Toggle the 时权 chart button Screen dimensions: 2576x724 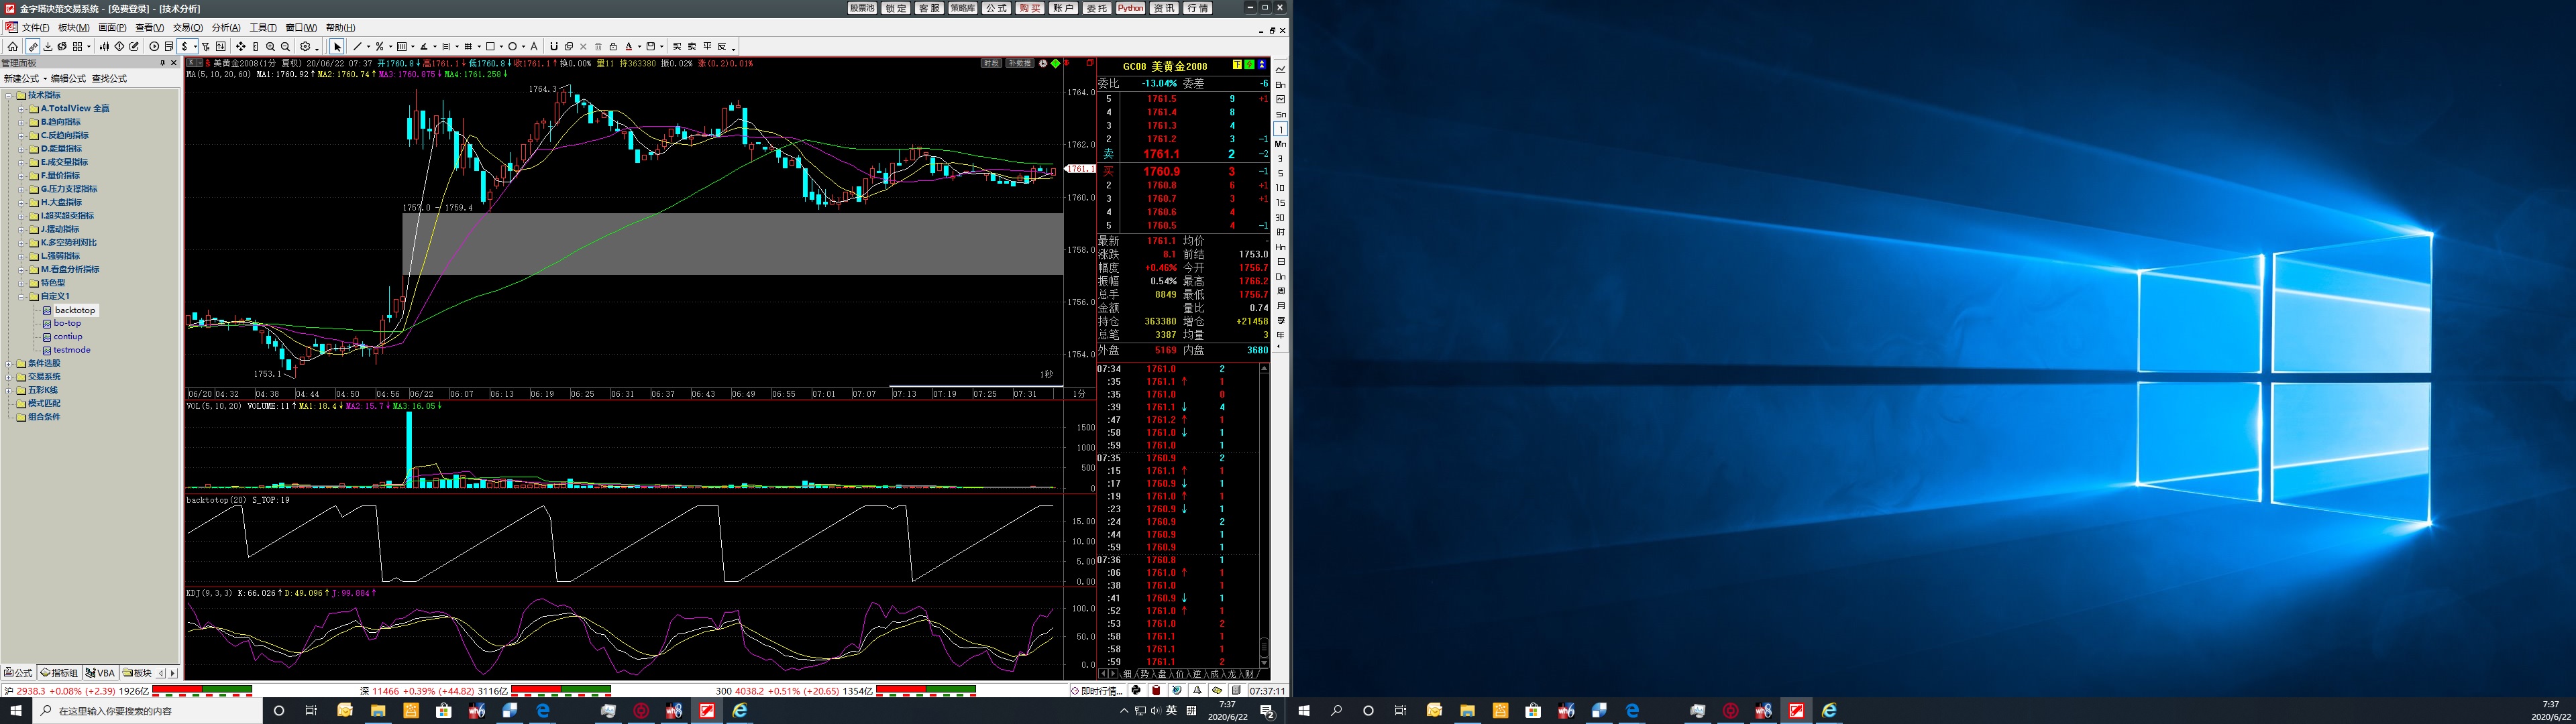click(991, 63)
